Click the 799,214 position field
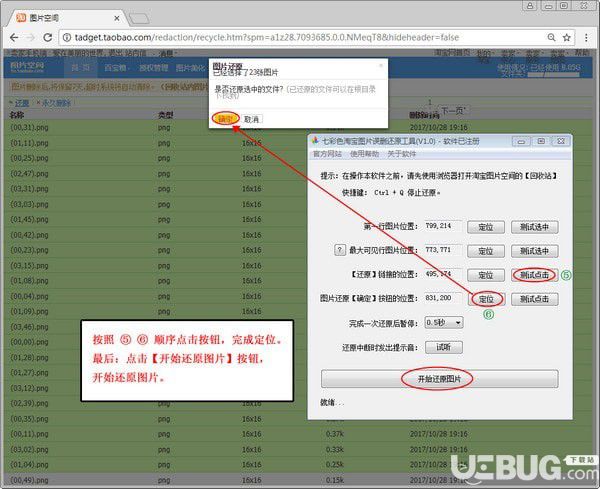This screenshot has height=489, width=600. pyautogui.click(x=443, y=227)
